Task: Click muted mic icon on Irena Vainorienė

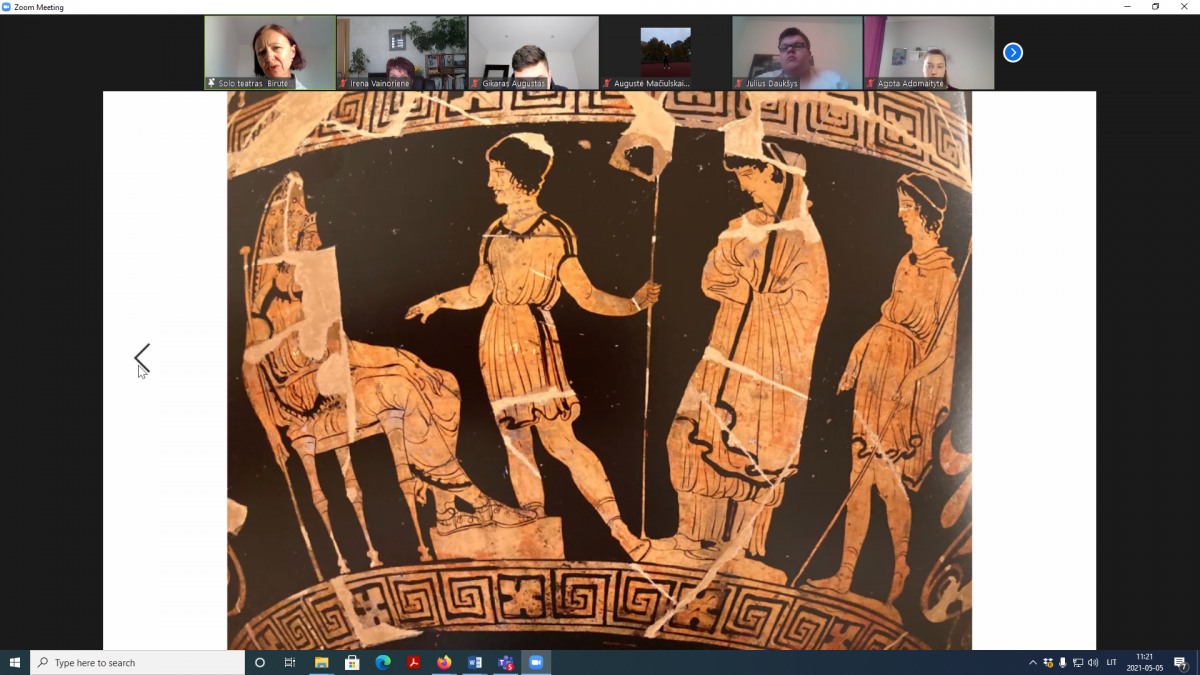Action: tap(344, 83)
